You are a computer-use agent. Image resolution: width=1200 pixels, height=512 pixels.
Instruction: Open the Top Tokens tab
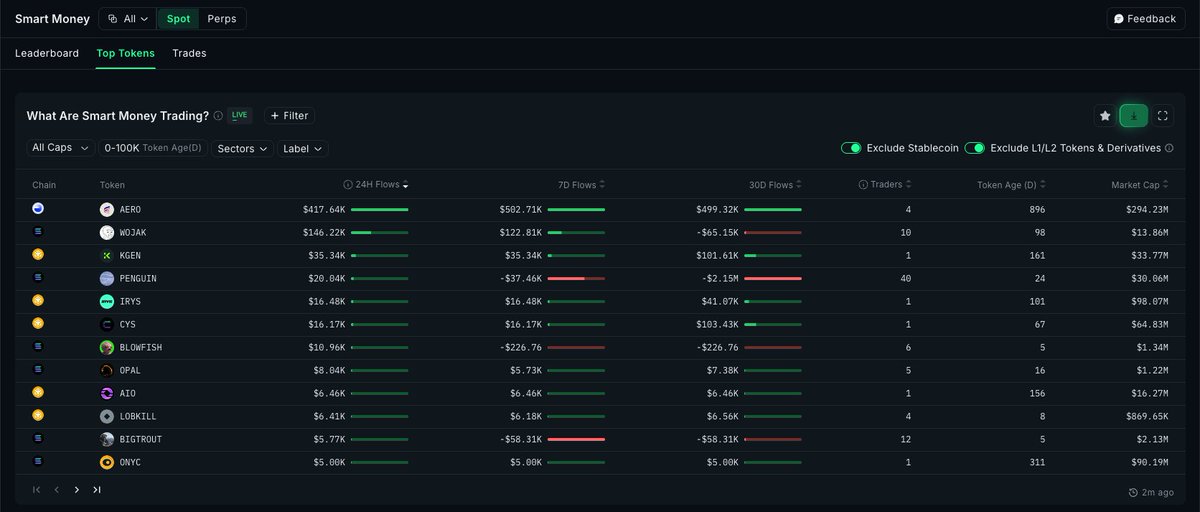coord(126,53)
